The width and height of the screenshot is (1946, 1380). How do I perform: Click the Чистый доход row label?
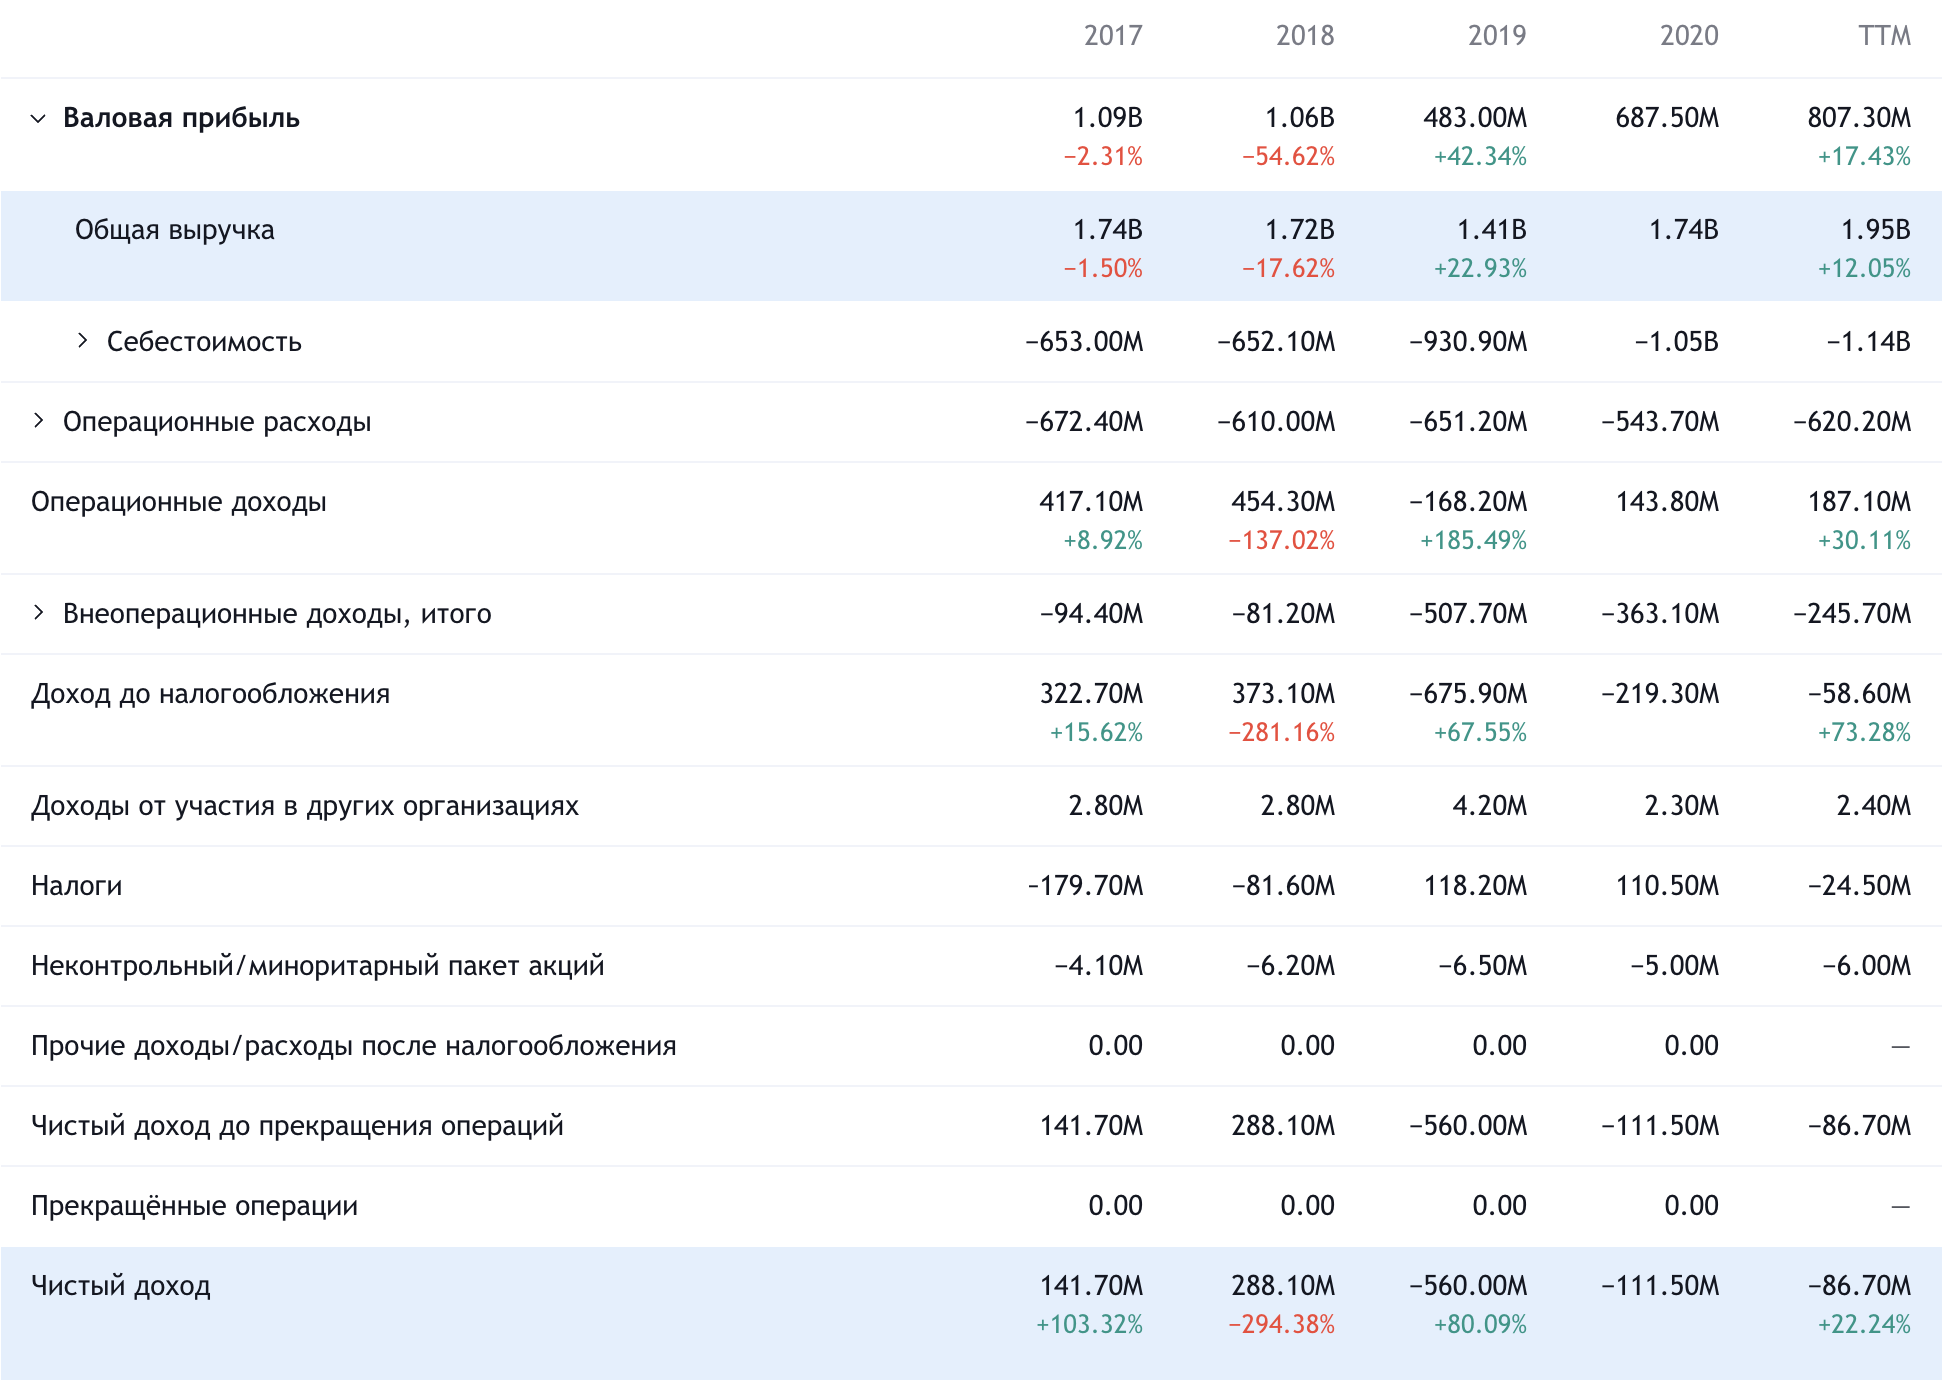[121, 1286]
